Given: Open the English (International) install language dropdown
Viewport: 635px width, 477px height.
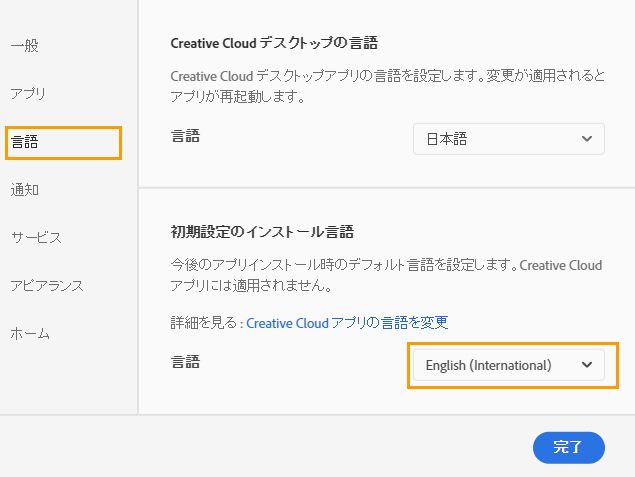Looking at the screenshot, I should (x=509, y=365).
